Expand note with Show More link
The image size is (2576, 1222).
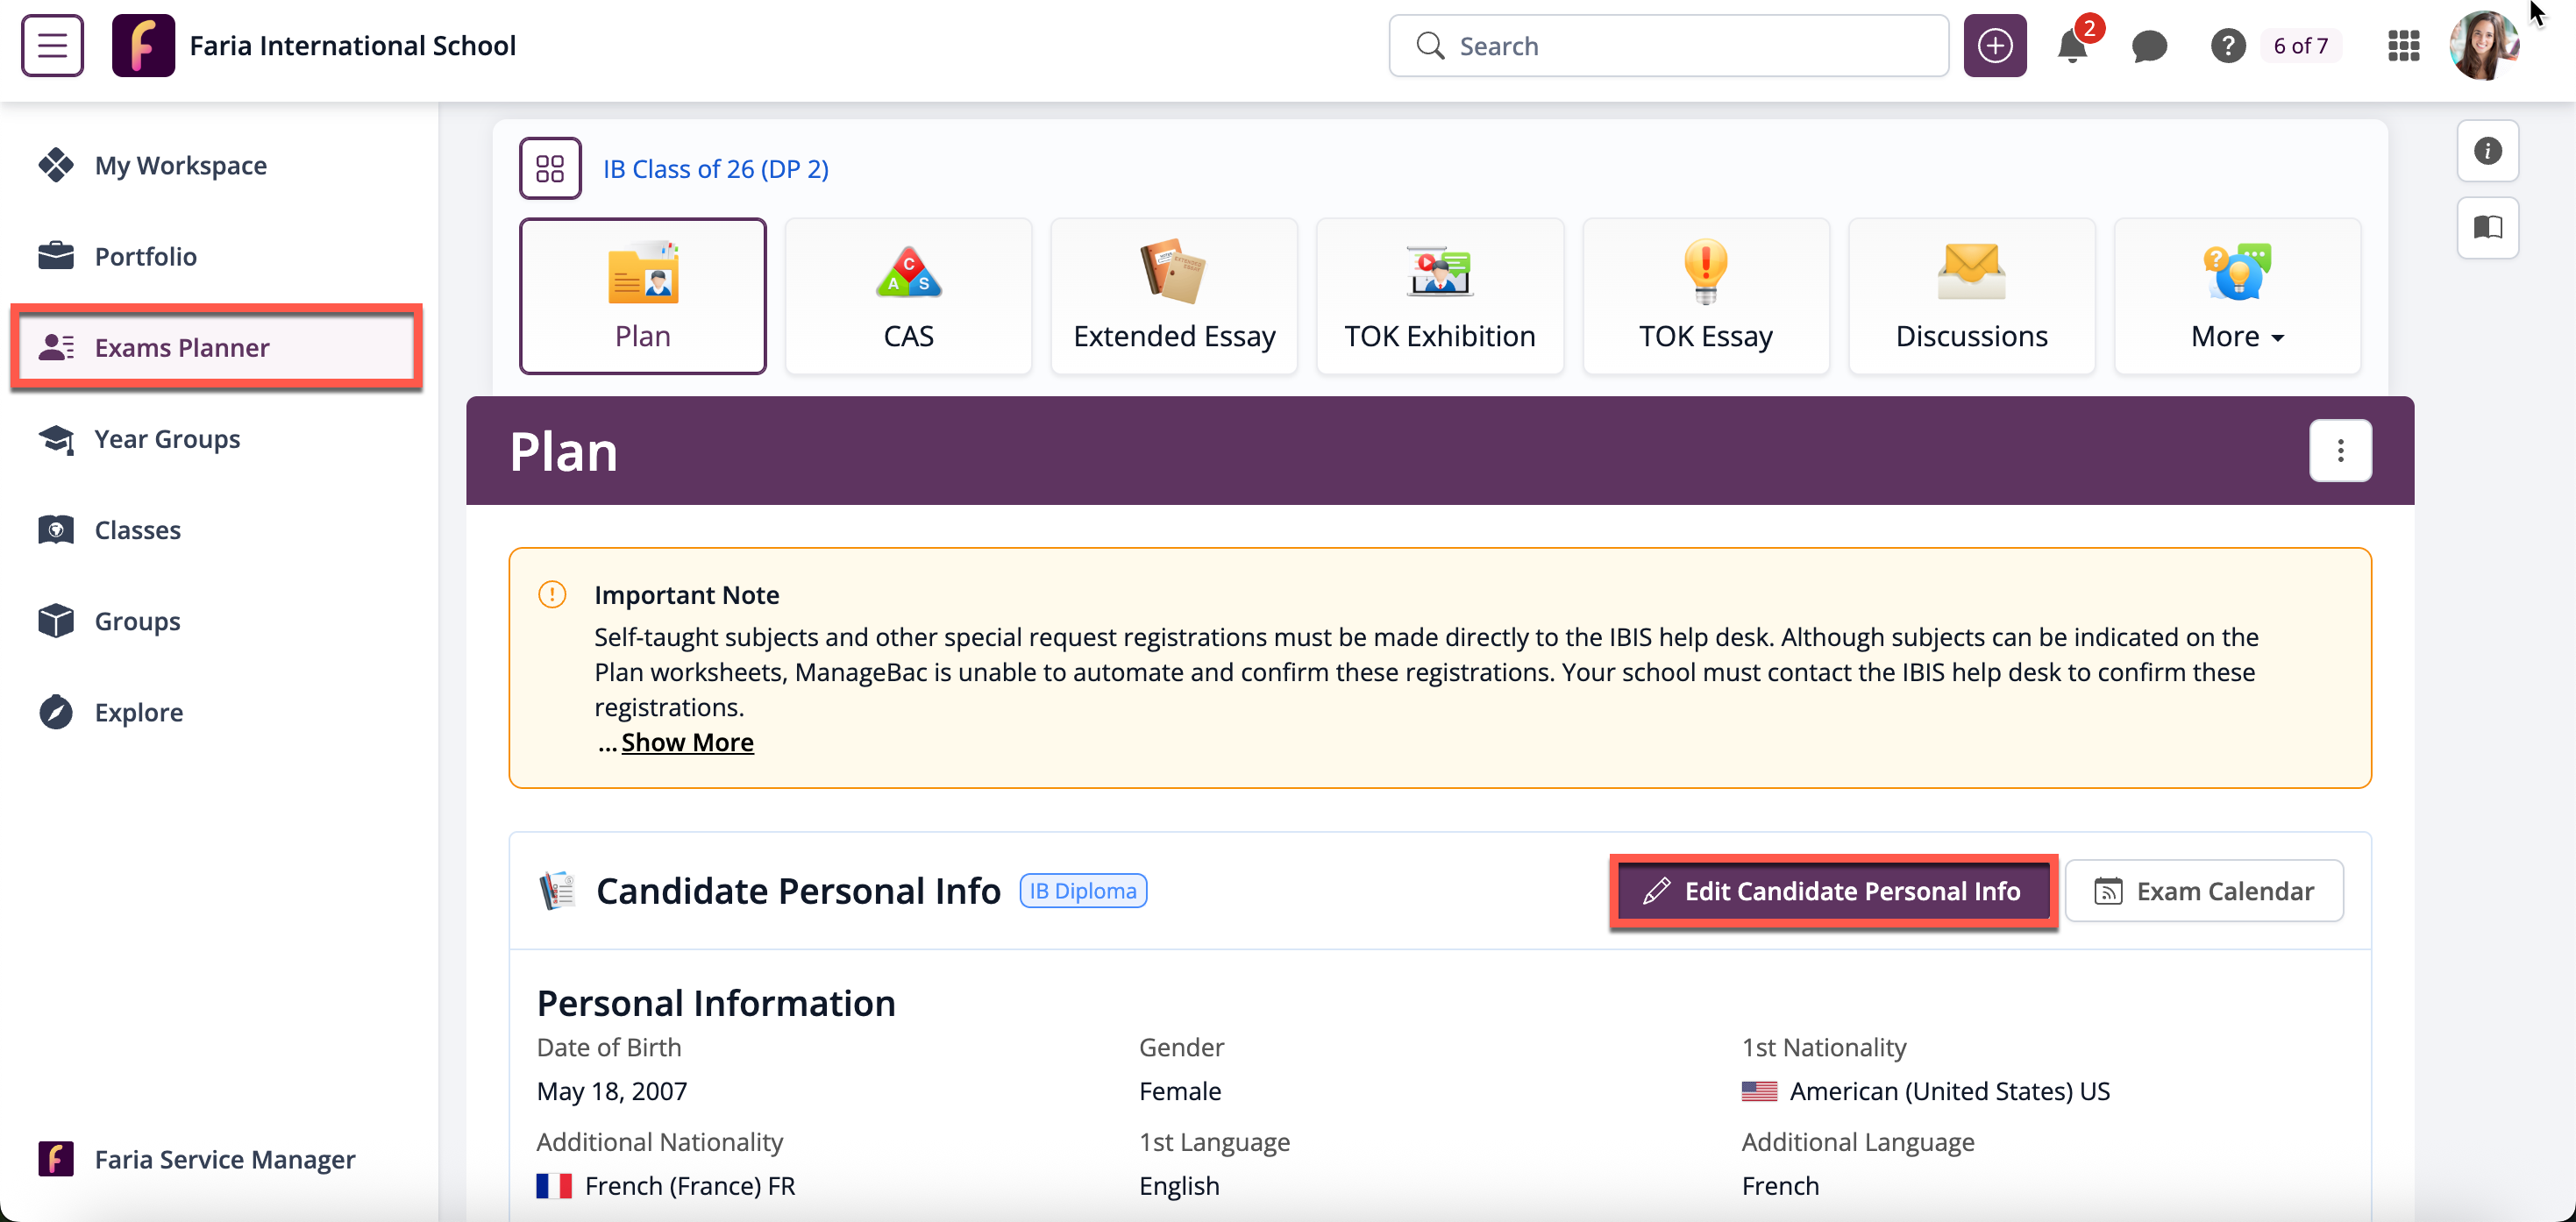coord(687,742)
